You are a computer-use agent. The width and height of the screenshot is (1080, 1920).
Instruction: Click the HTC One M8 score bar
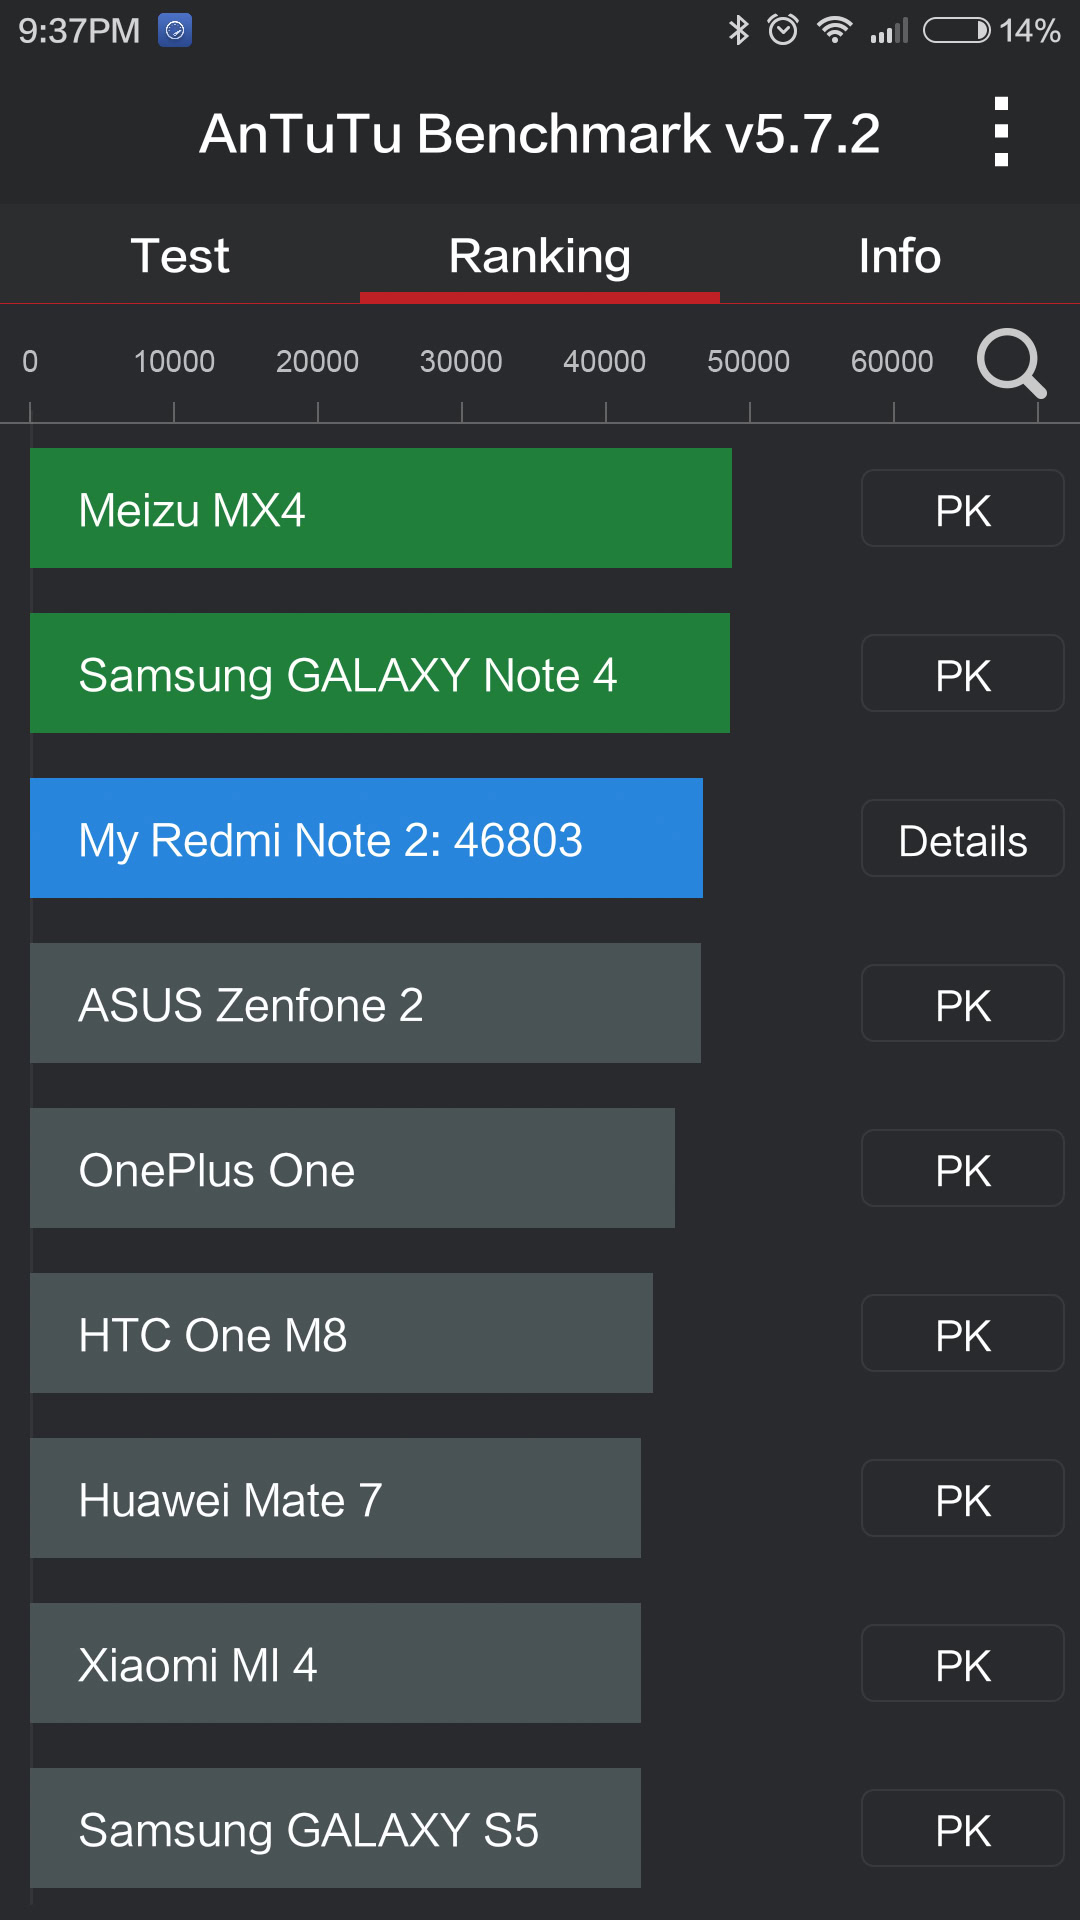tap(341, 1333)
